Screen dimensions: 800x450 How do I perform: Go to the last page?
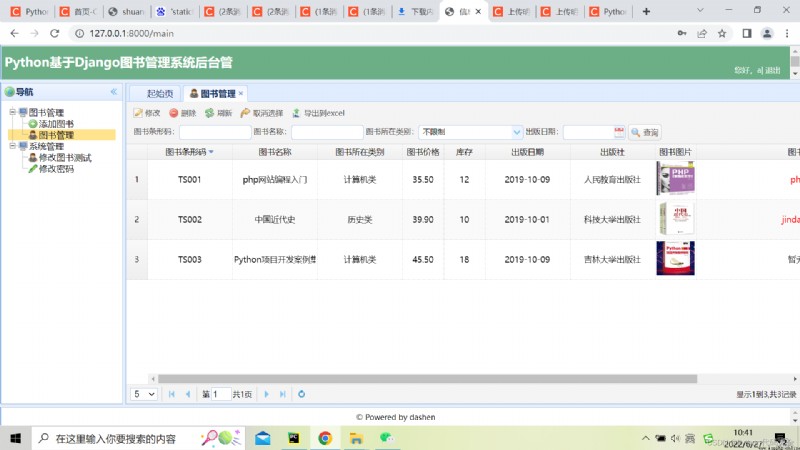(x=283, y=394)
